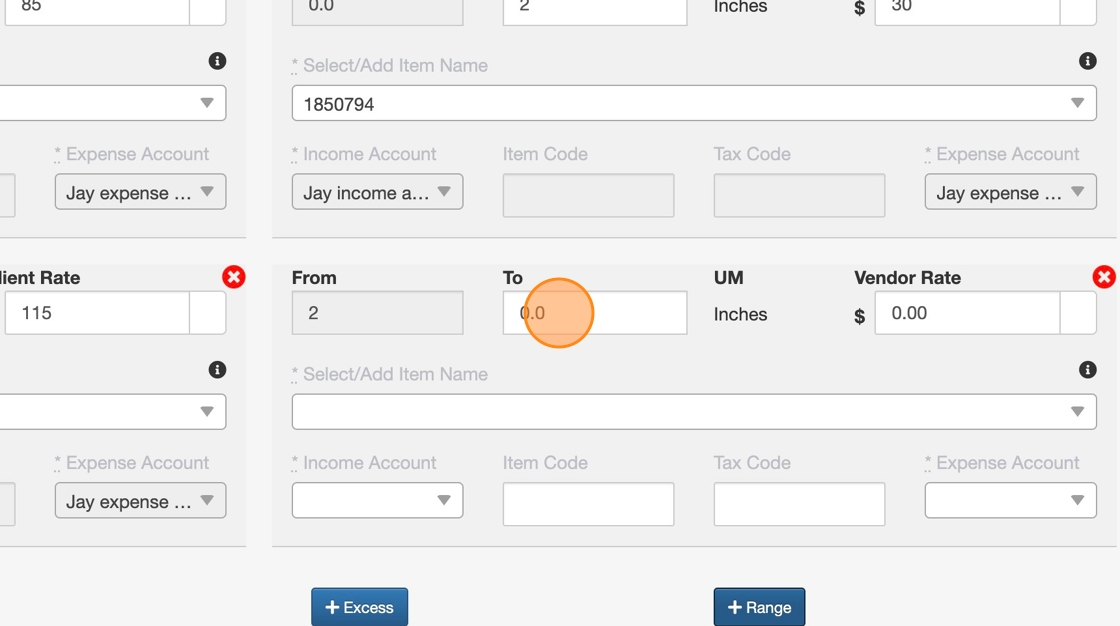Click info icon above empty item name field
Screen dimensions: 1120x626
point(1088,370)
